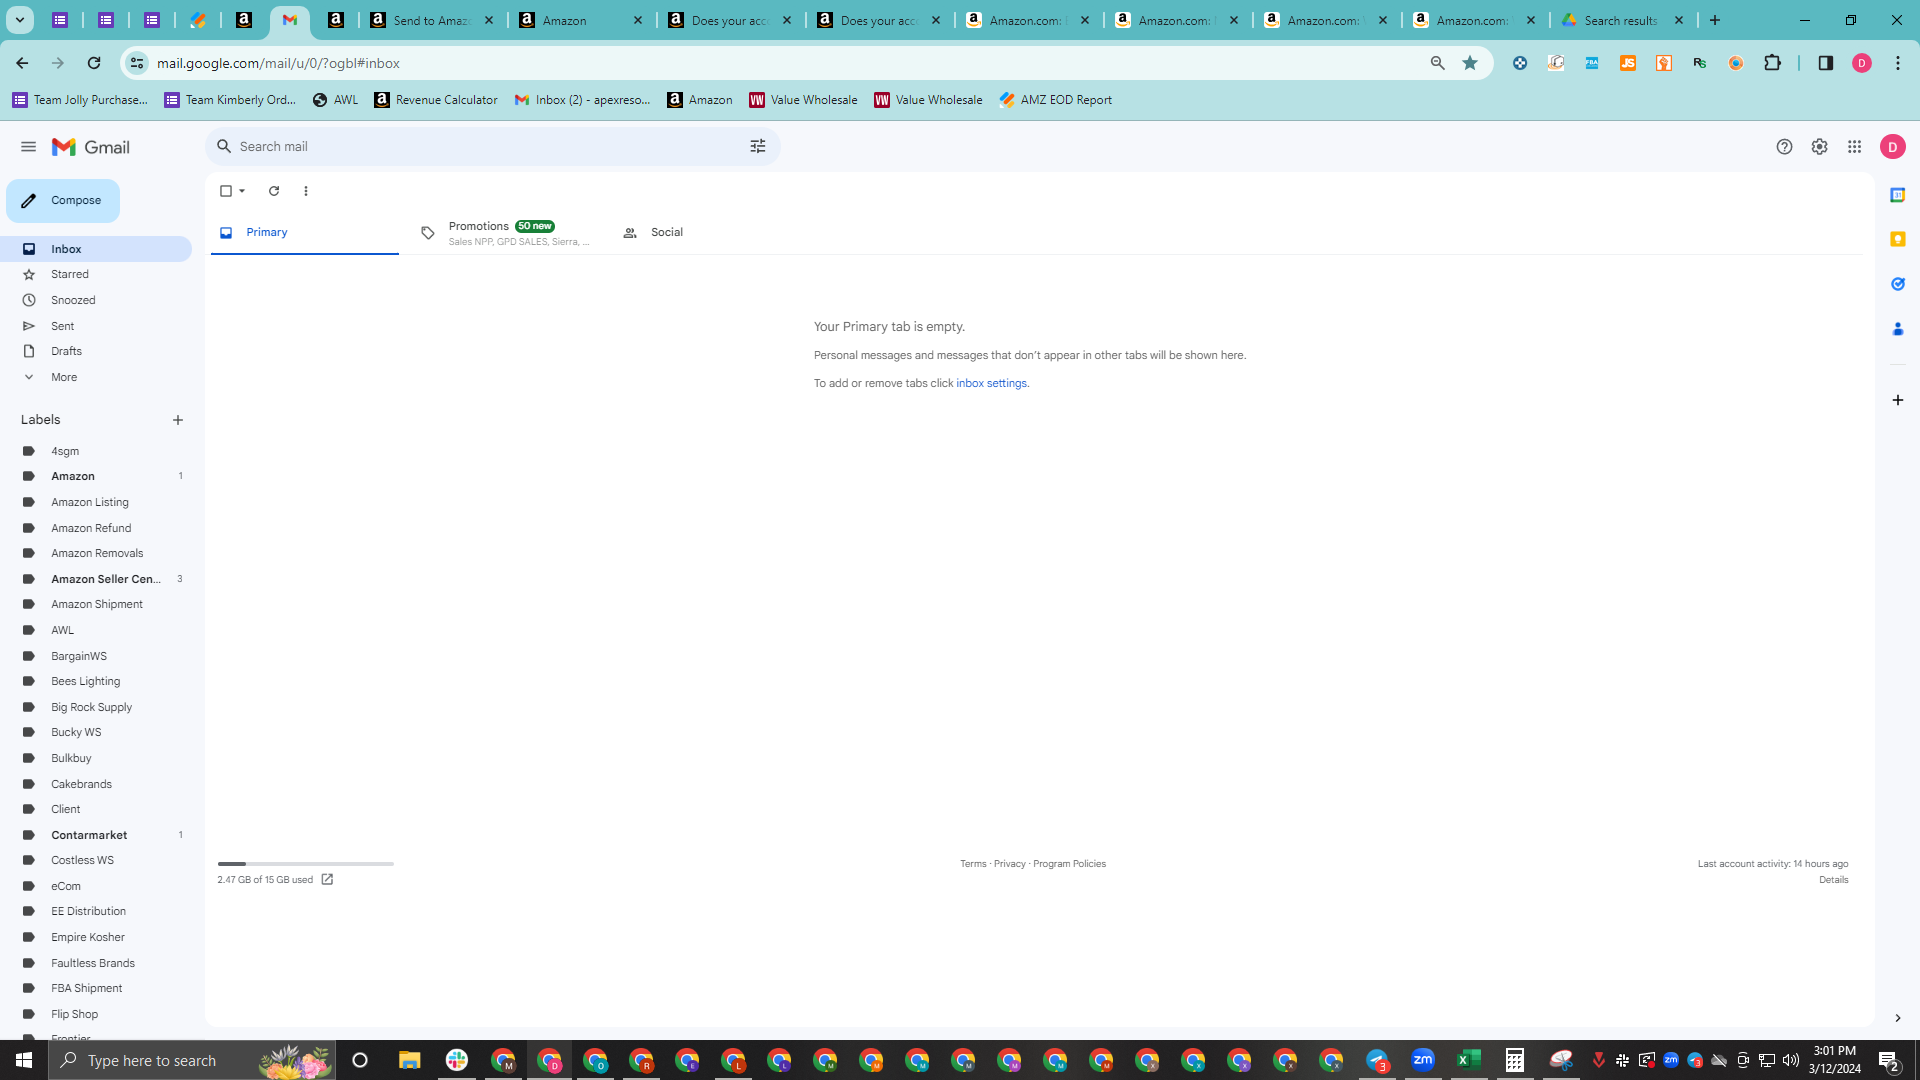Open new Chrome tab
Screen dimensions: 1920x1080
(1715, 20)
